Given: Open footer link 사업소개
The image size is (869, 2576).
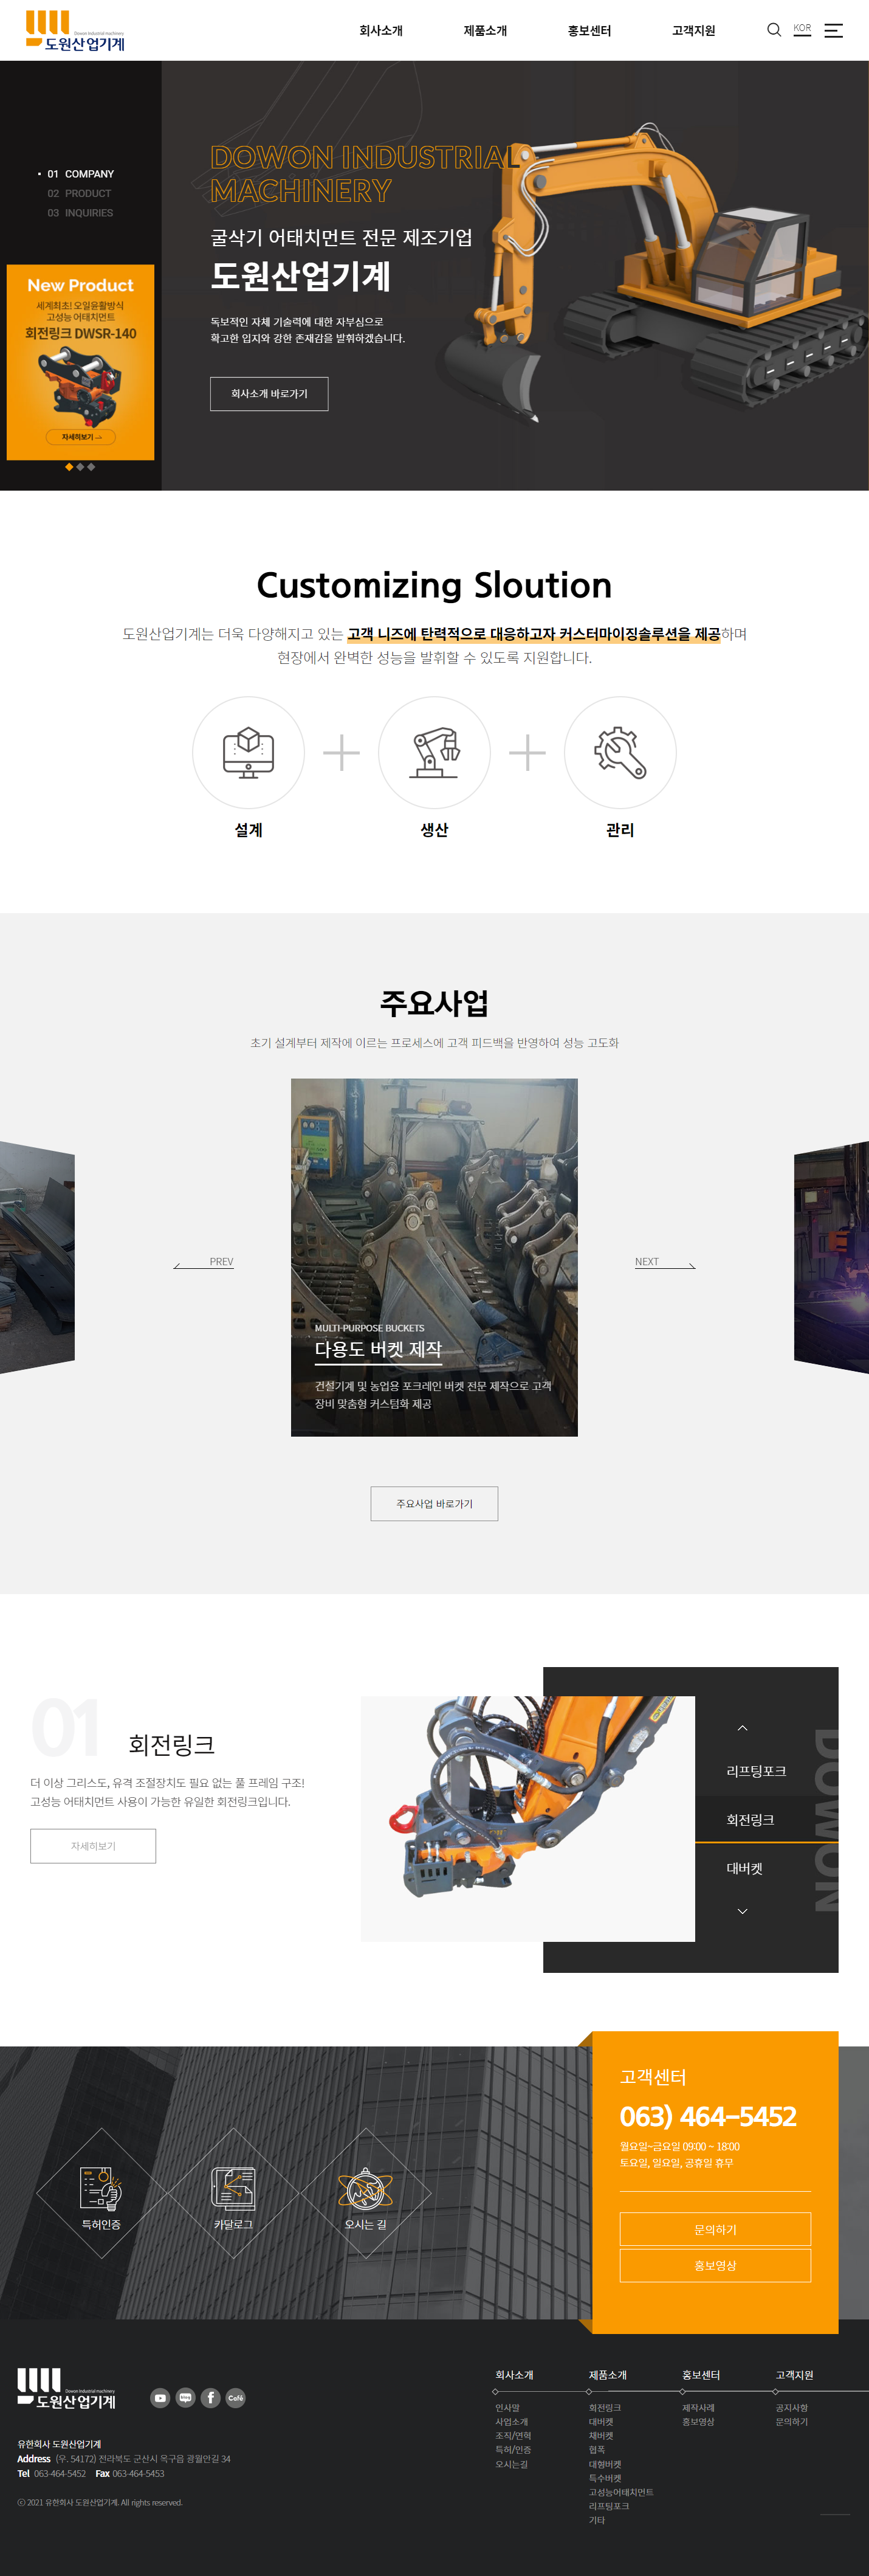Looking at the screenshot, I should tap(511, 2422).
